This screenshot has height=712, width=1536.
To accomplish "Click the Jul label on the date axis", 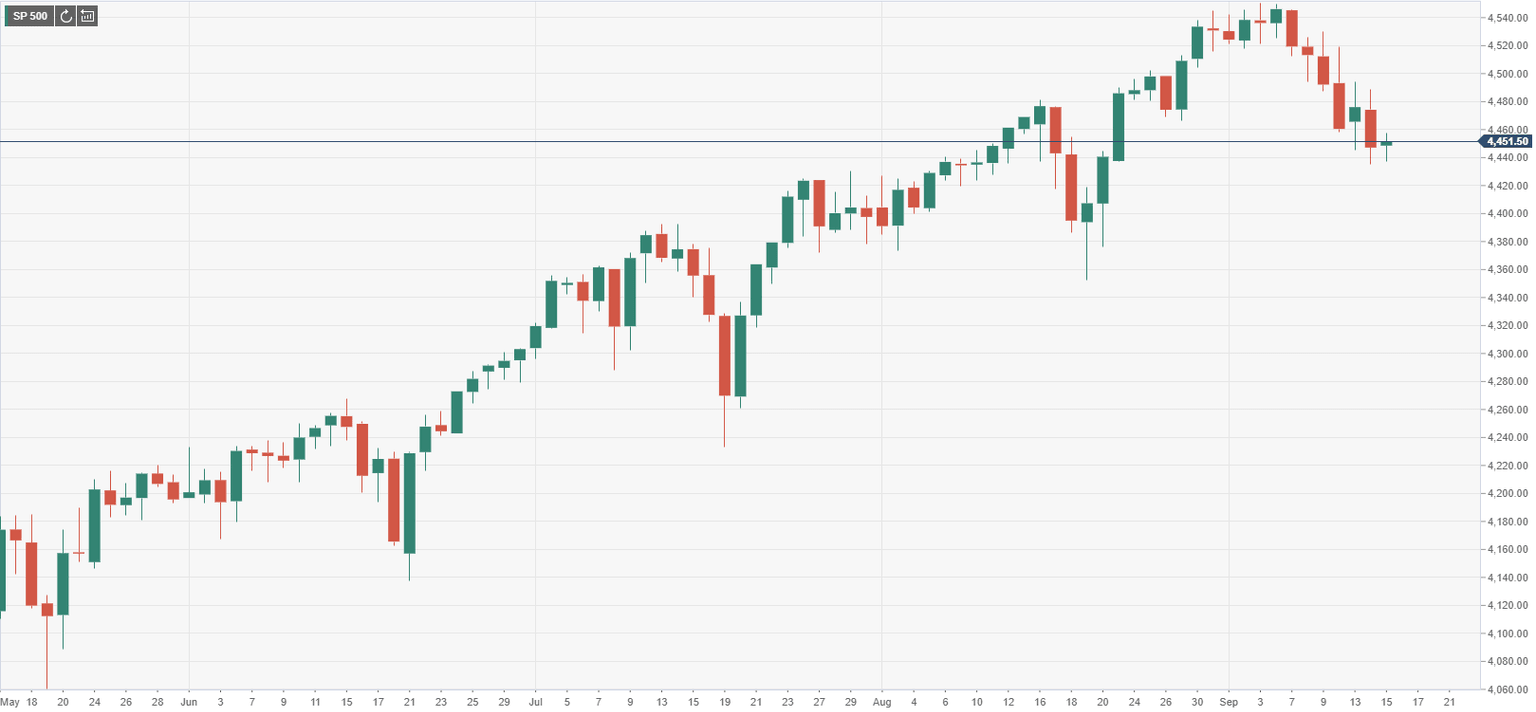I will tap(534, 702).
